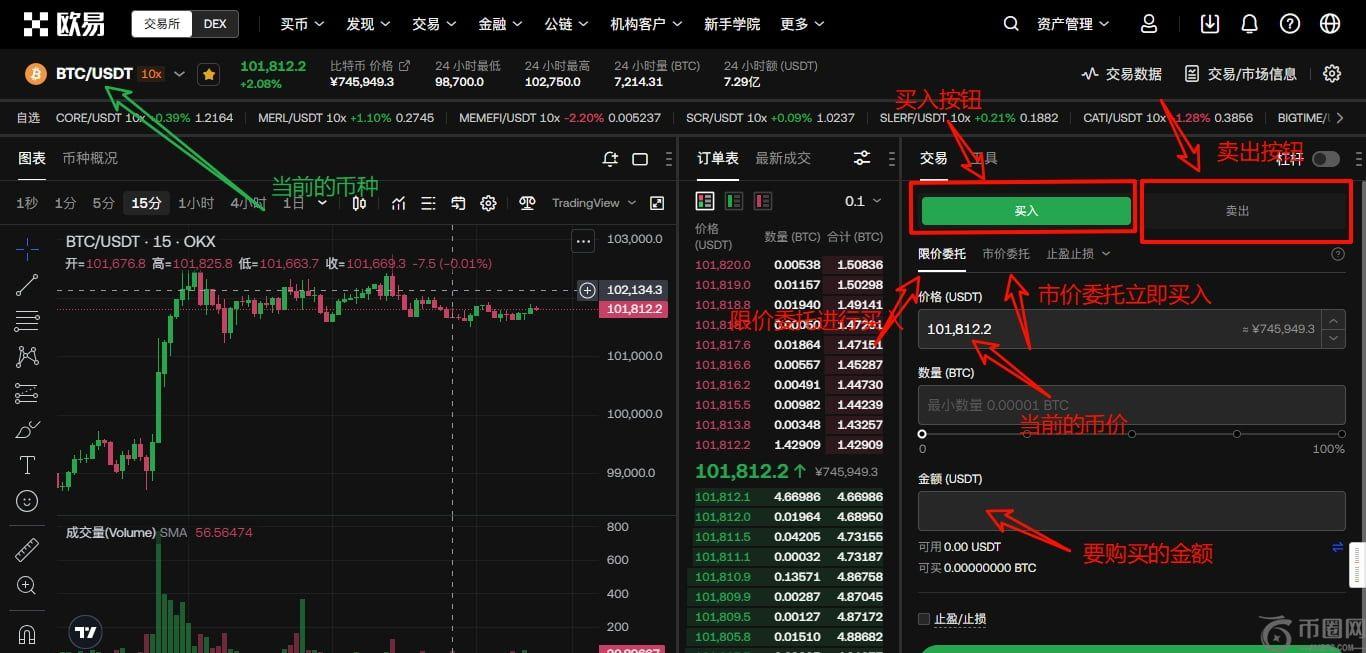Screen dimensions: 1366x653
Task: Enable the 止盈/止损 checkbox
Action: (924, 619)
